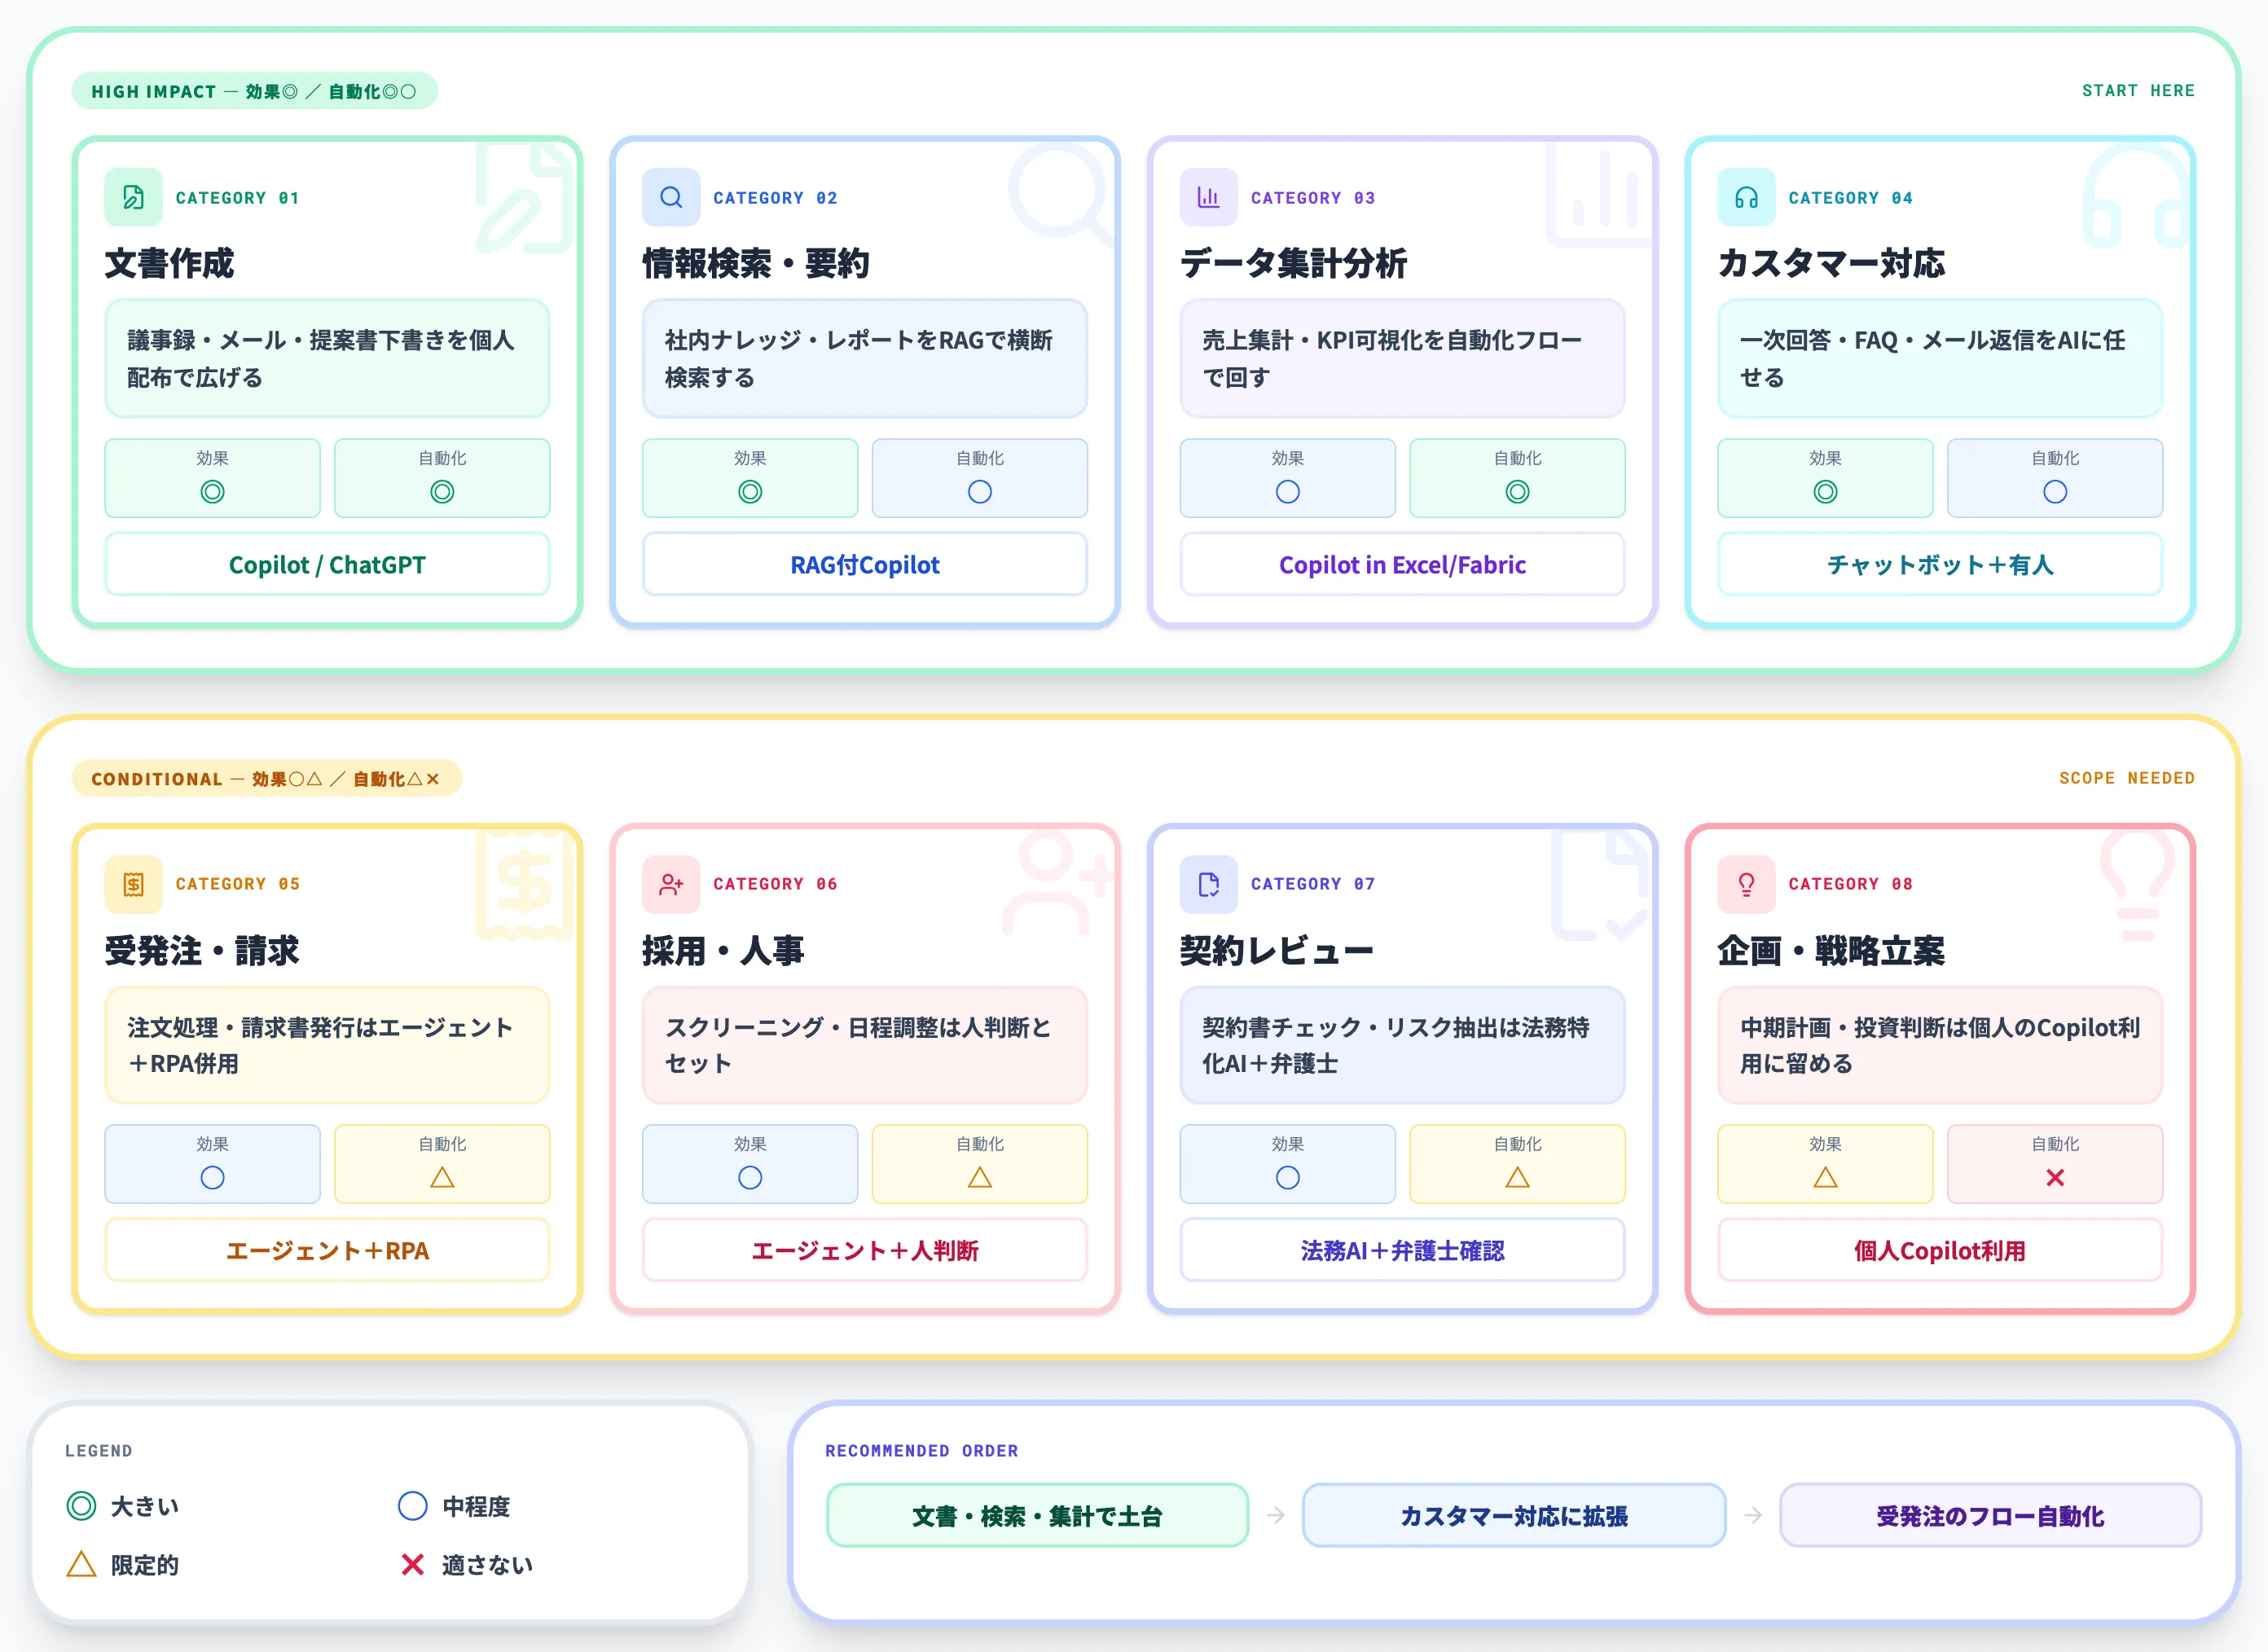
Task: Select the カスタマー対応に拡張 step
Action: (1514, 1516)
